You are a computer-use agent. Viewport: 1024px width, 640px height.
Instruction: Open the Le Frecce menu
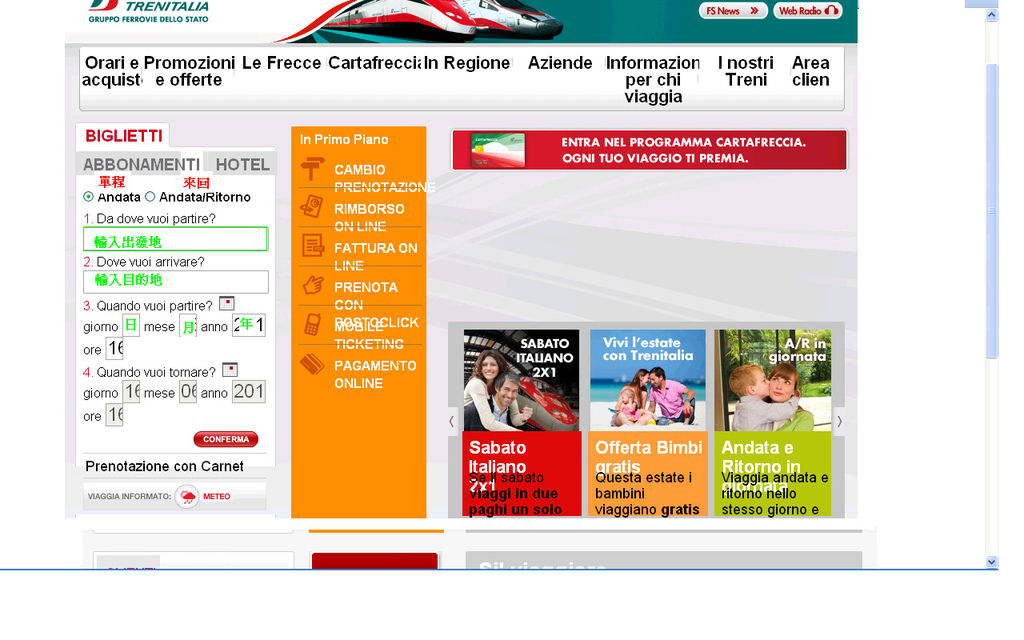pyautogui.click(x=281, y=63)
